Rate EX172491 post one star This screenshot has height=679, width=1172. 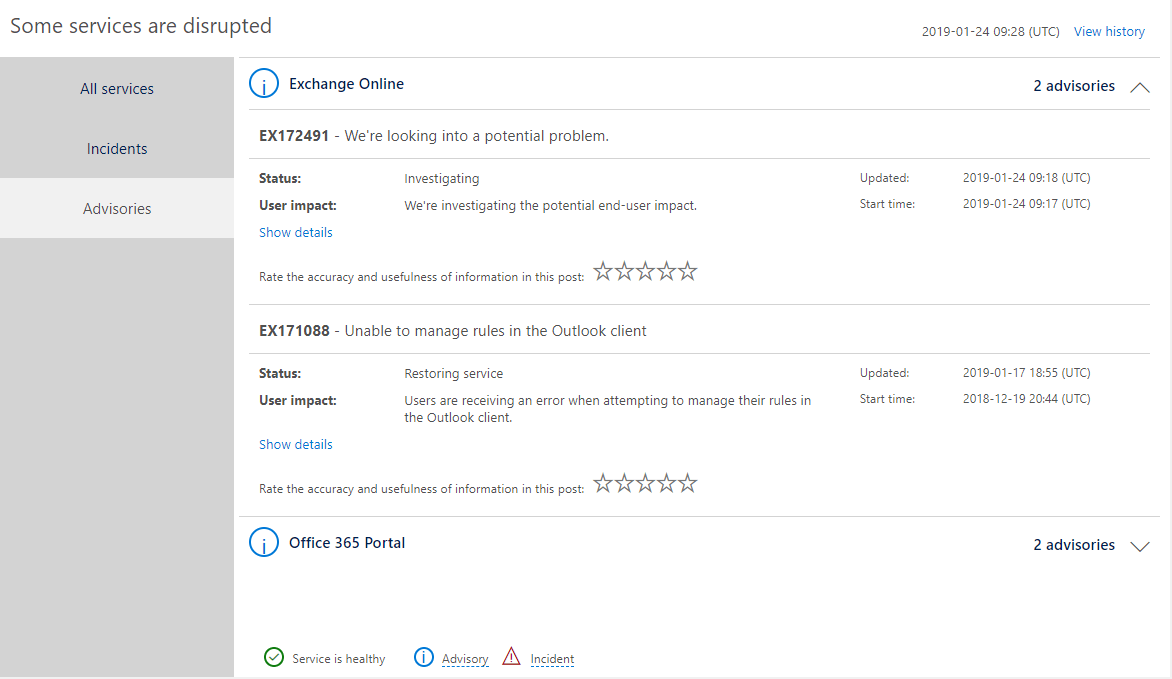point(603,272)
